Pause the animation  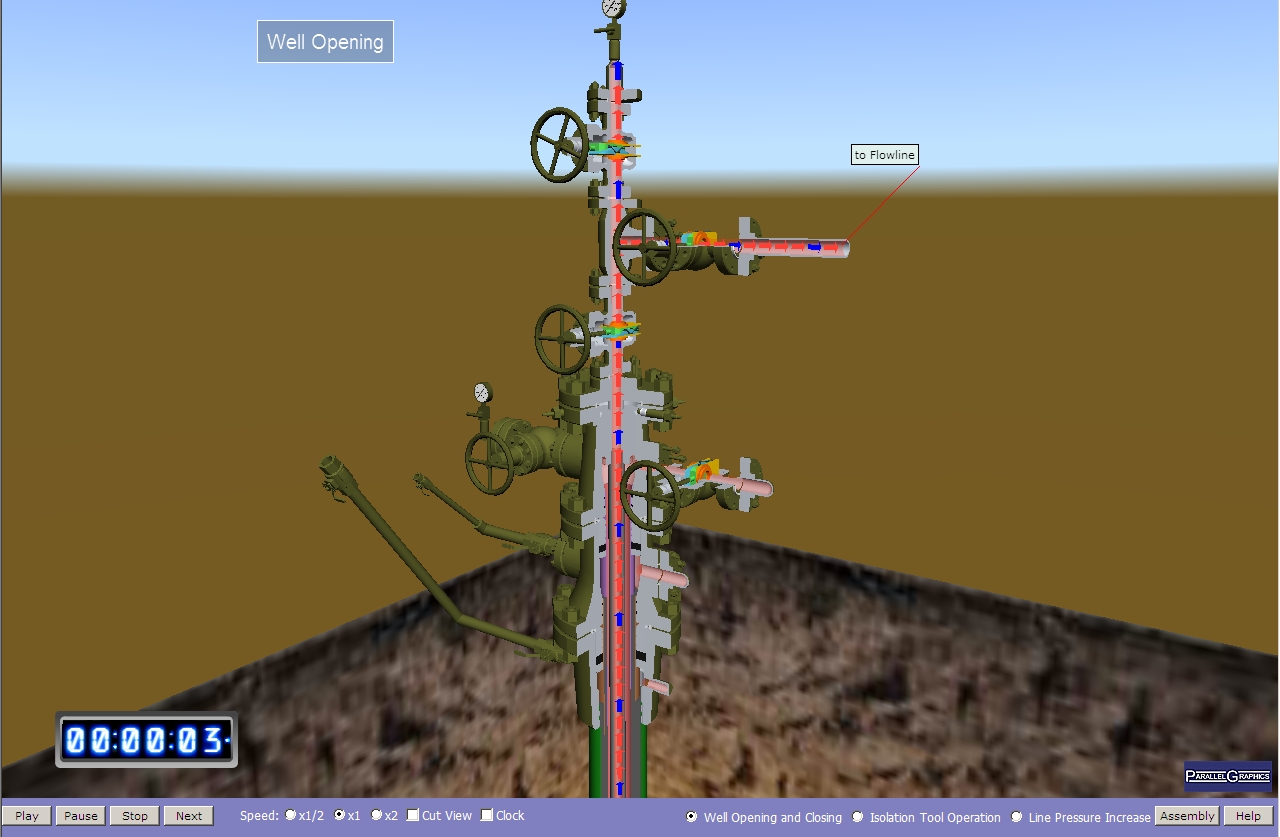click(x=81, y=816)
